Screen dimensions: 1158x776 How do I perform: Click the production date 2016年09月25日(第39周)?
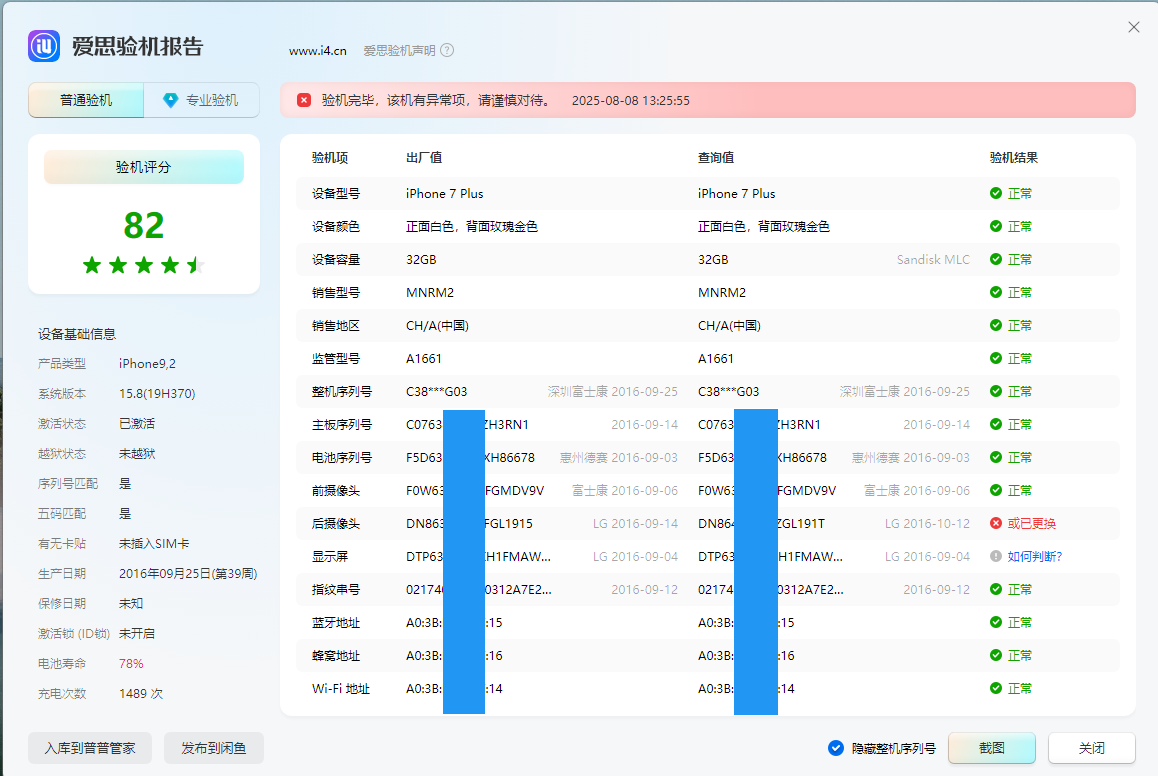pos(188,574)
